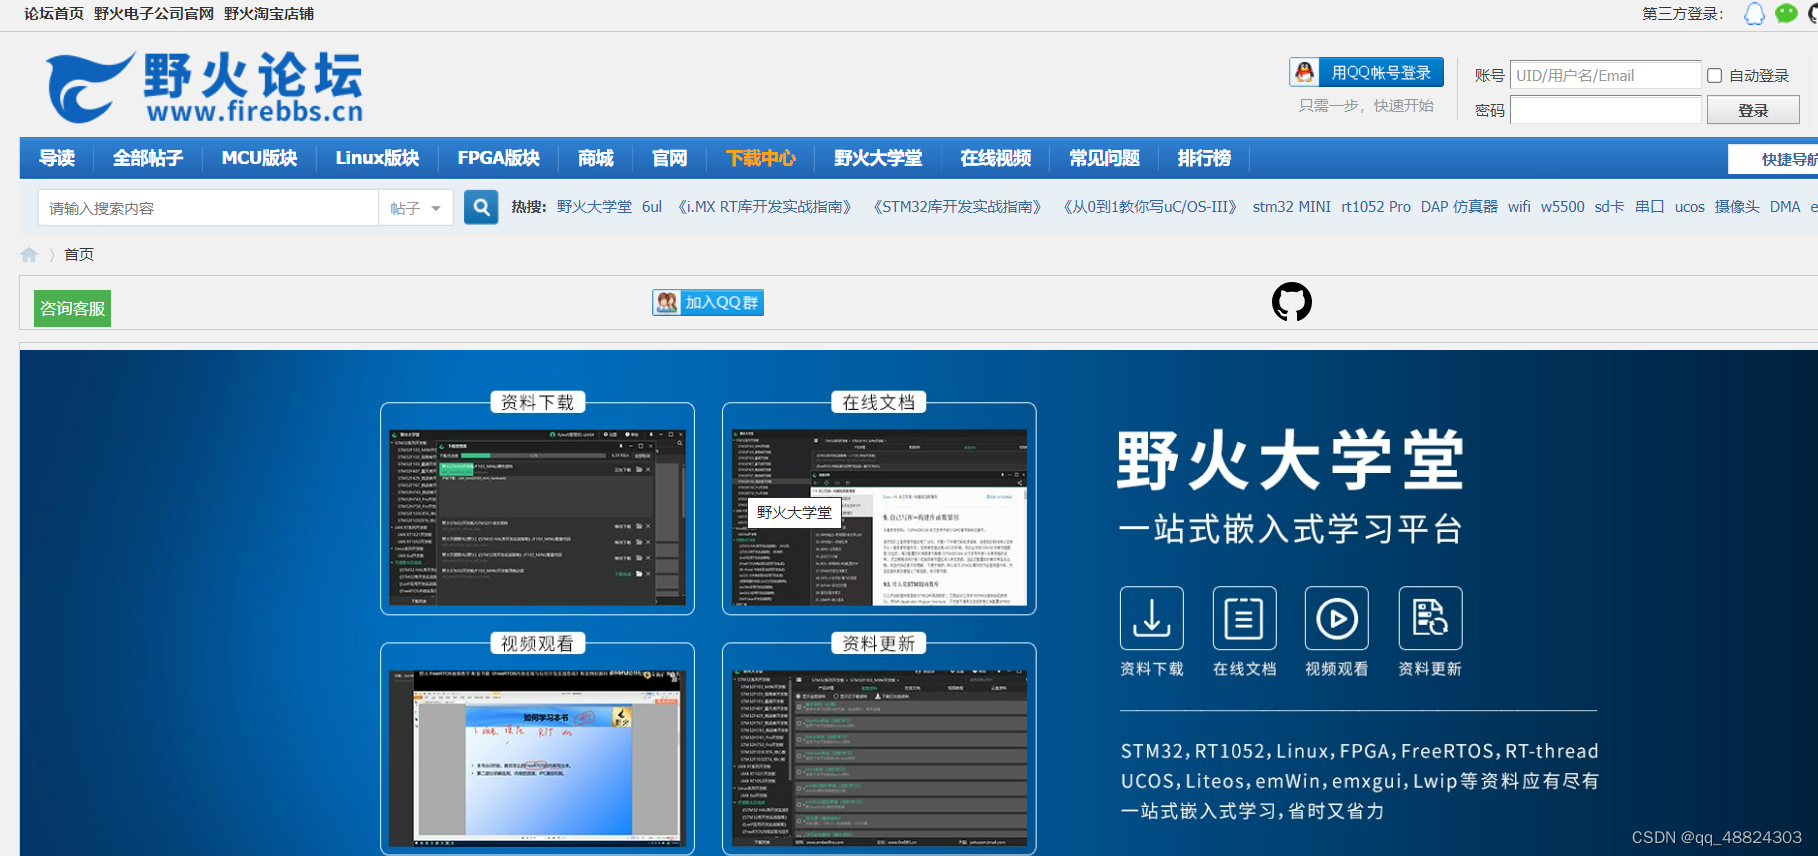Click the 加入QQ群 button
Screen dimensions: 1818x856
708,302
